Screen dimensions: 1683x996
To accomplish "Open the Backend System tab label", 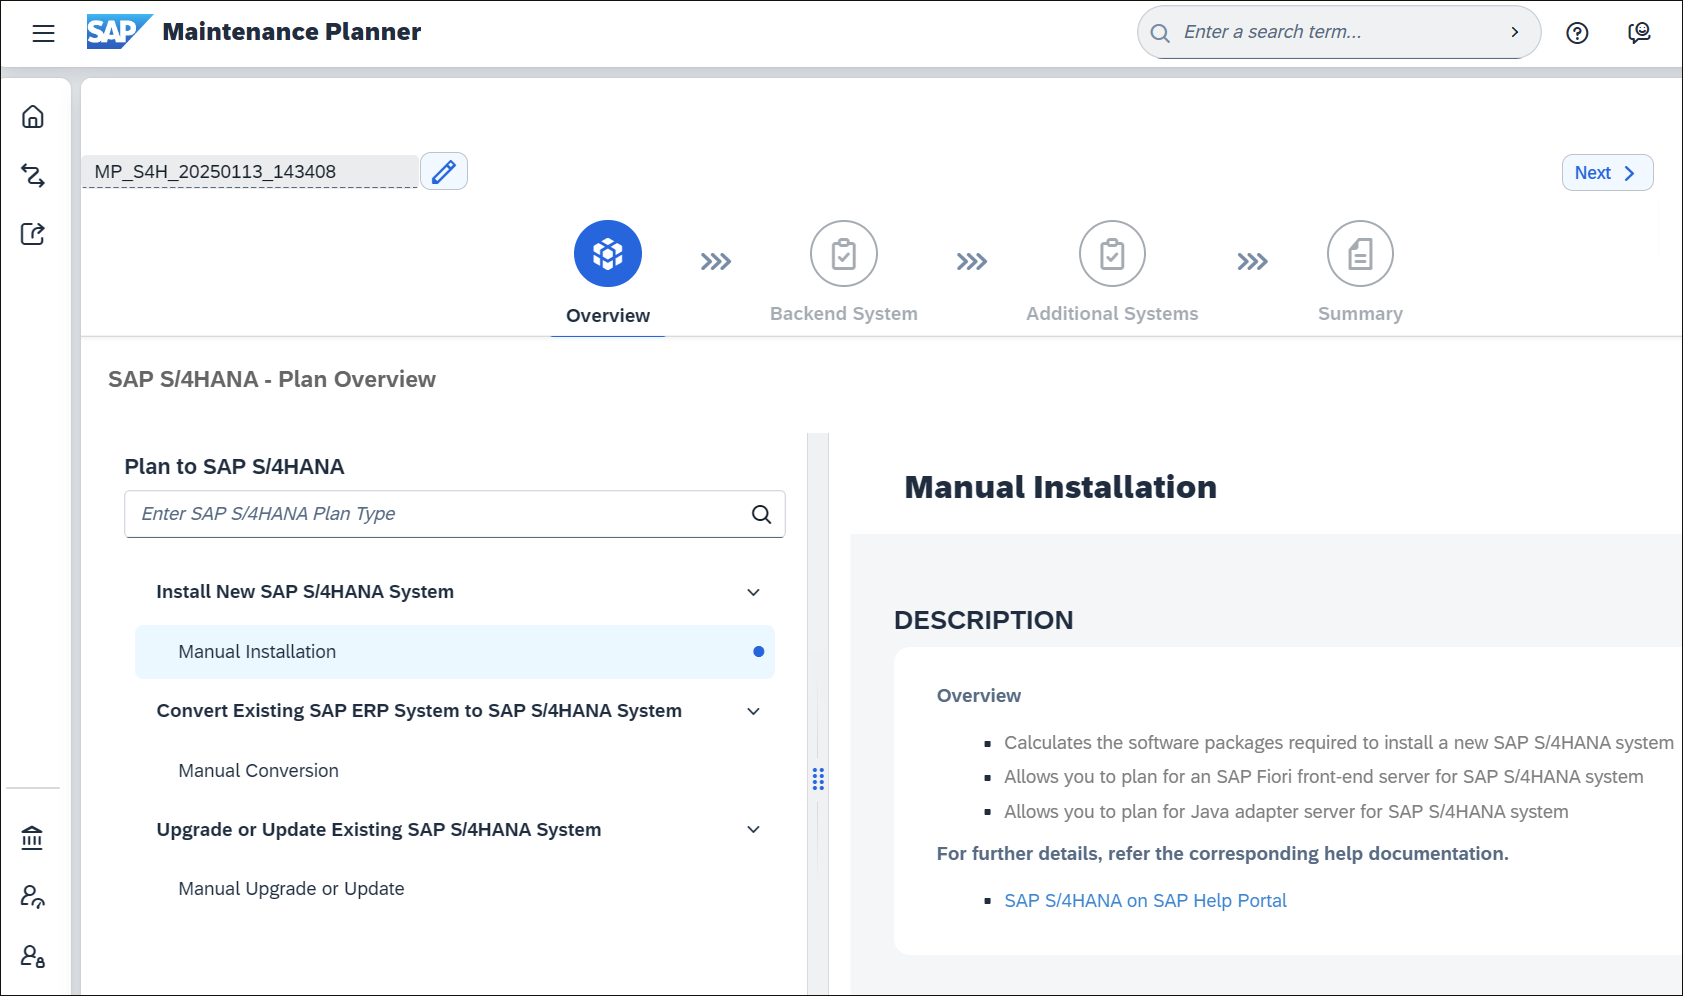I will point(844,314).
